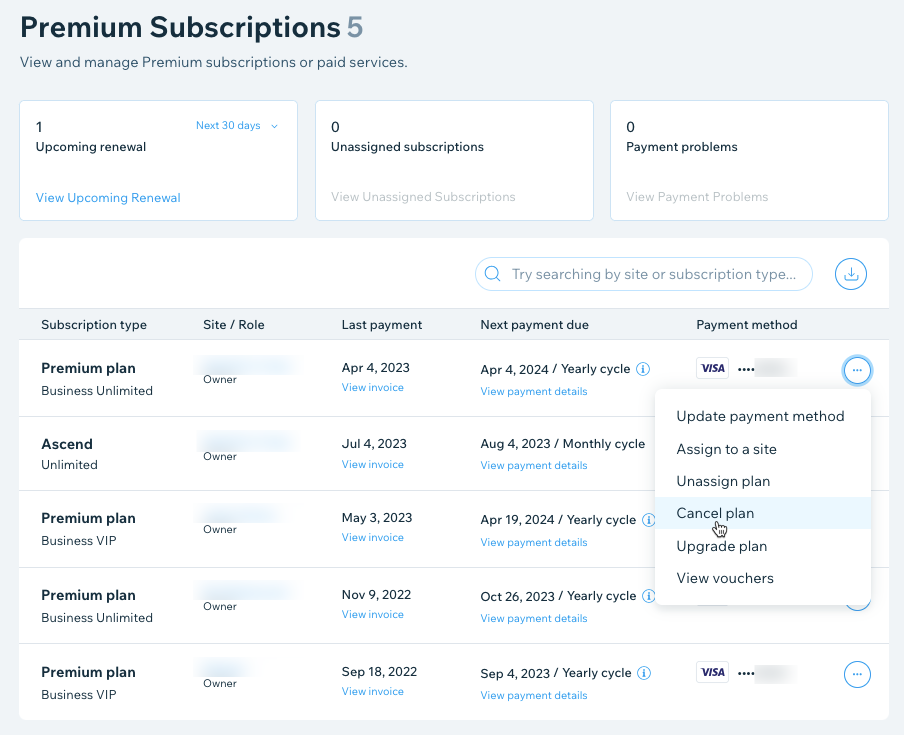The width and height of the screenshot is (904, 735).
Task: Click the three-dot button on first Premium plan
Action: click(857, 371)
